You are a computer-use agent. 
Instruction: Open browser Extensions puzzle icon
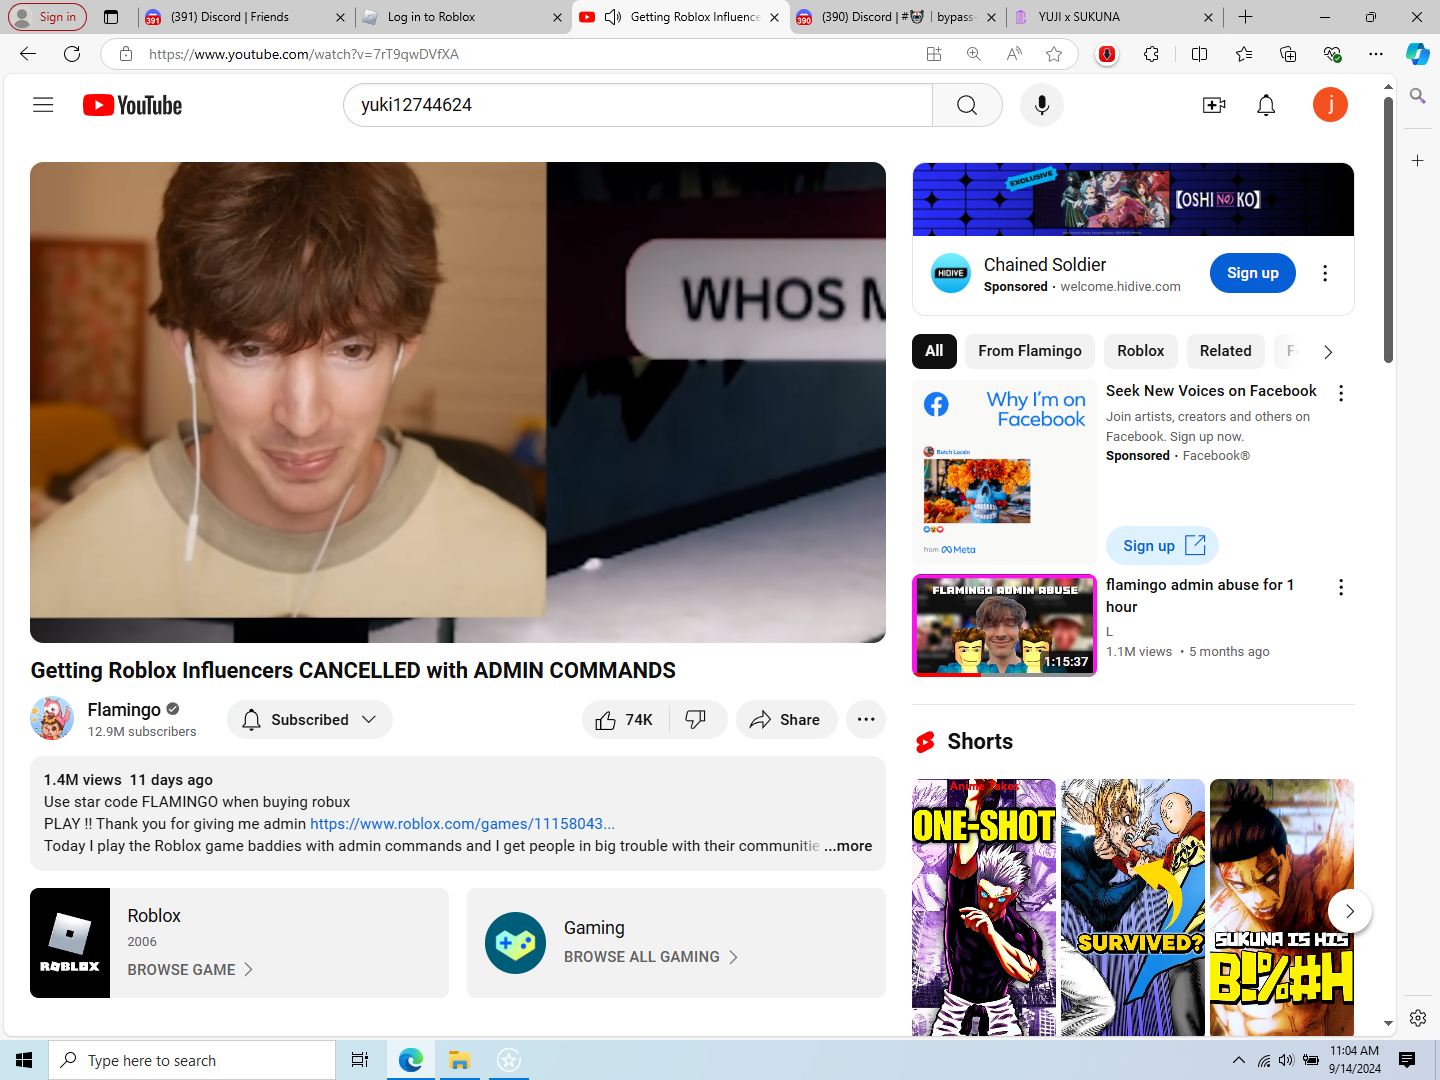[1152, 54]
